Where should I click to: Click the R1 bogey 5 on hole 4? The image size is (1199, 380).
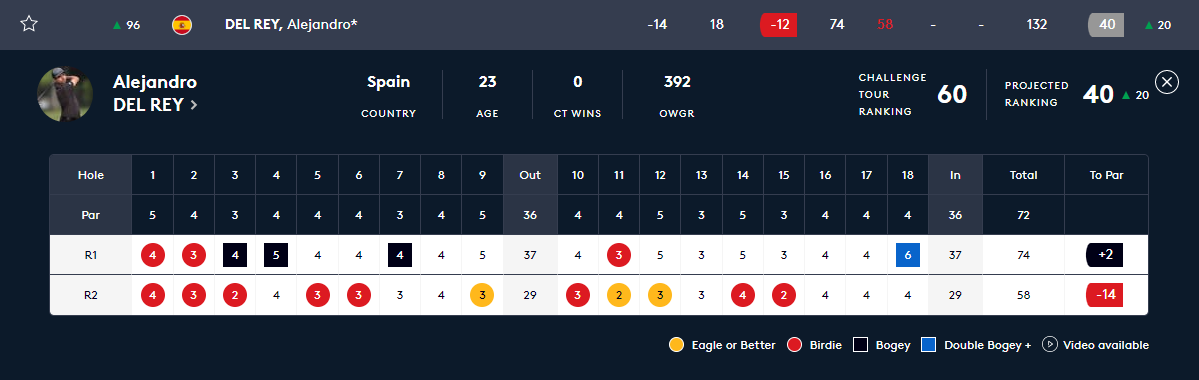(276, 255)
